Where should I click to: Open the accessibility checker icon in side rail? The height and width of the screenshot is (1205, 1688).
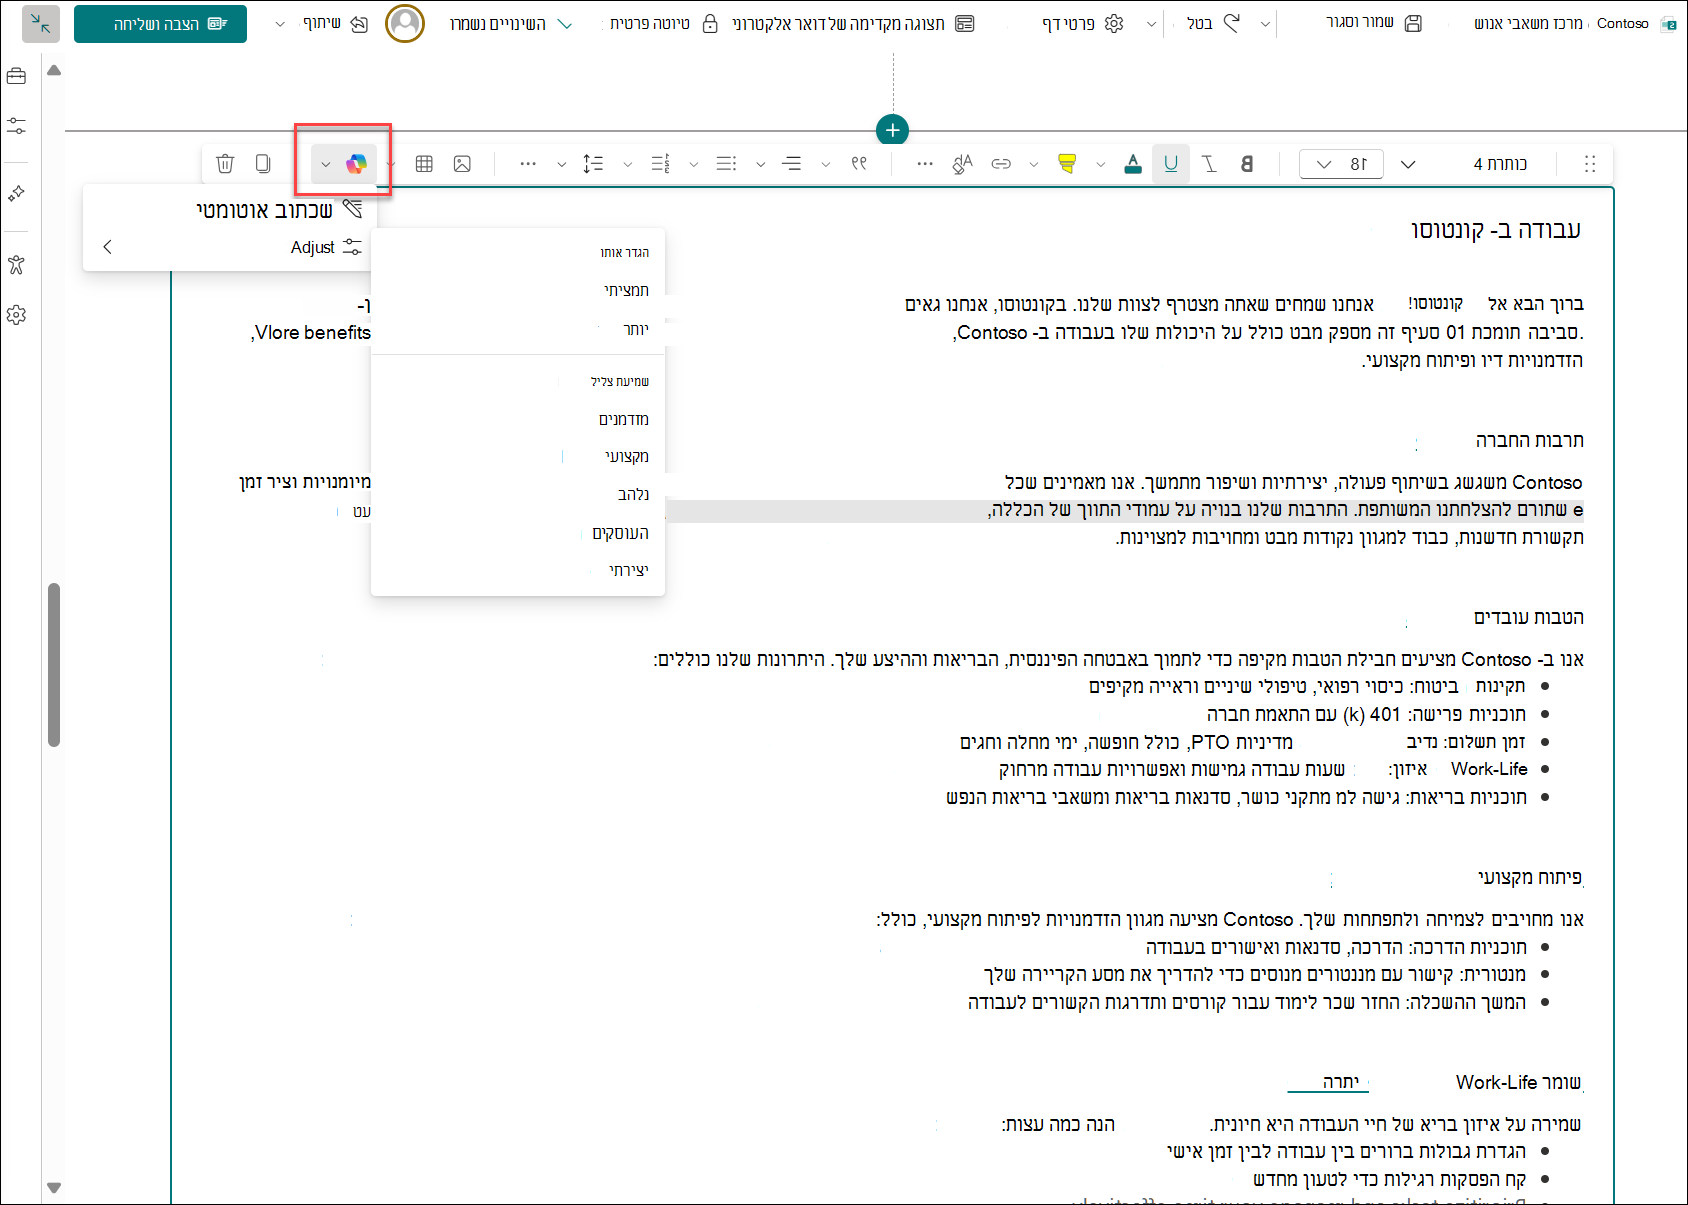[17, 265]
